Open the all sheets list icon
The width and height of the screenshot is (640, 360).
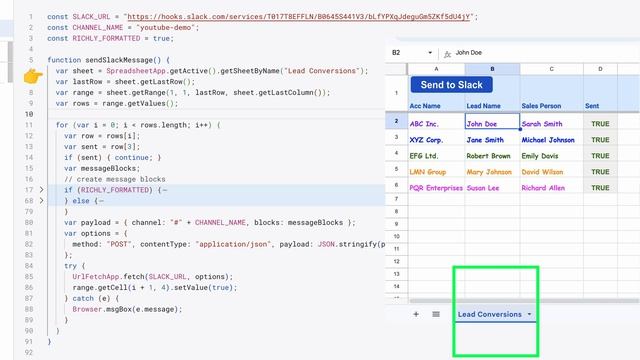click(436, 314)
